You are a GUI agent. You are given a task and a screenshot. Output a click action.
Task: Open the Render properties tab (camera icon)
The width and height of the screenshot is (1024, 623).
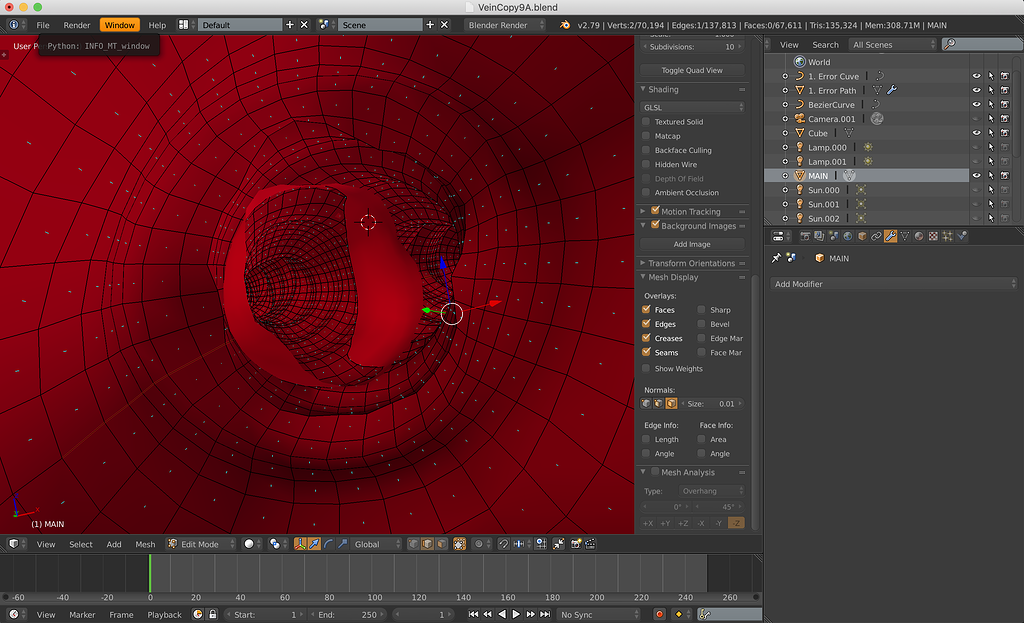pos(805,236)
